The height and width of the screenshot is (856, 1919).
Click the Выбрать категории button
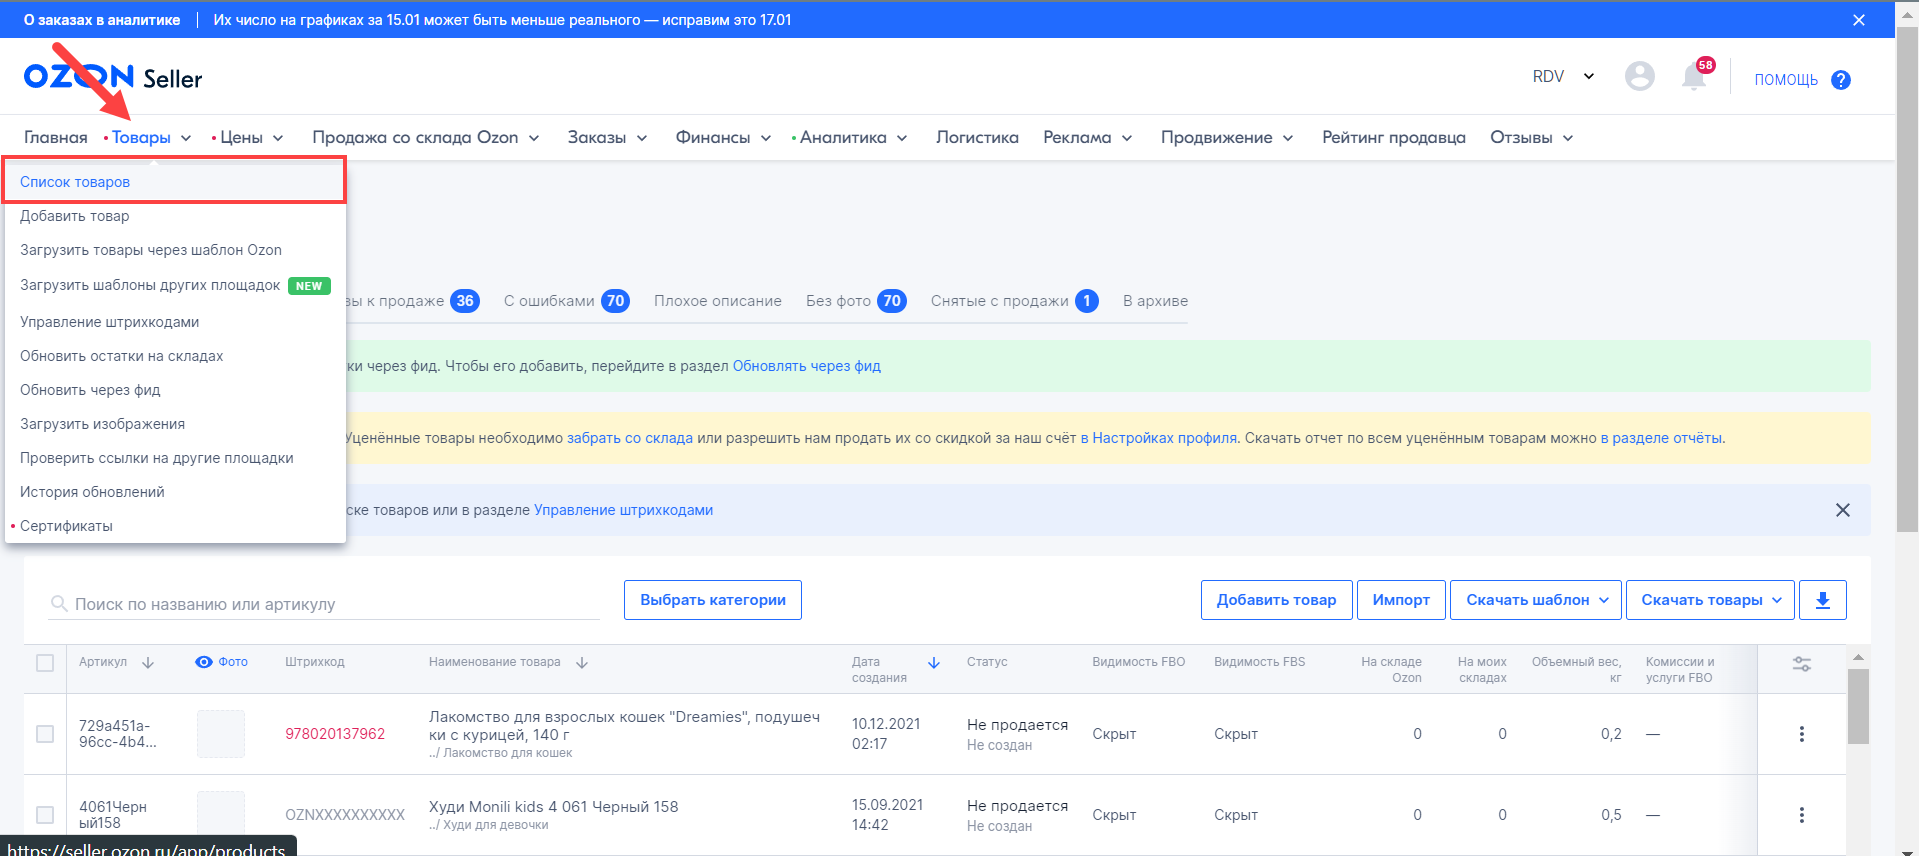[x=712, y=600]
